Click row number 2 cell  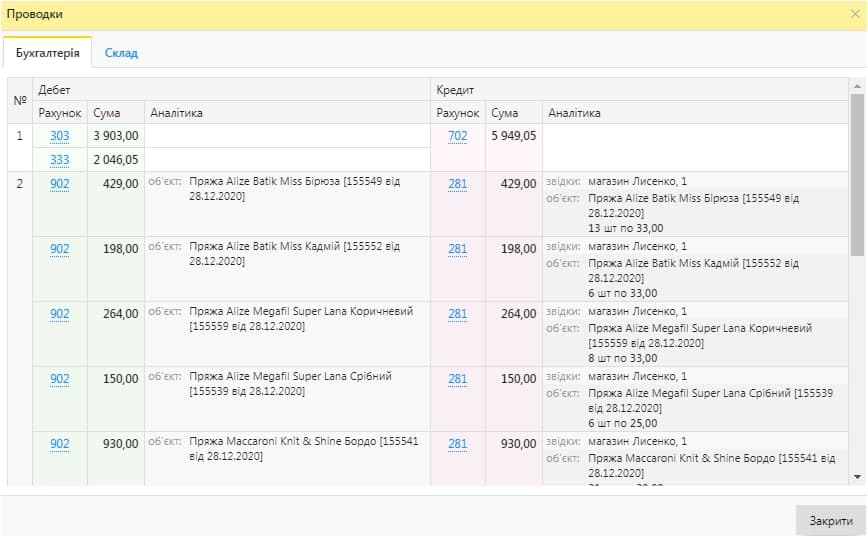point(20,329)
